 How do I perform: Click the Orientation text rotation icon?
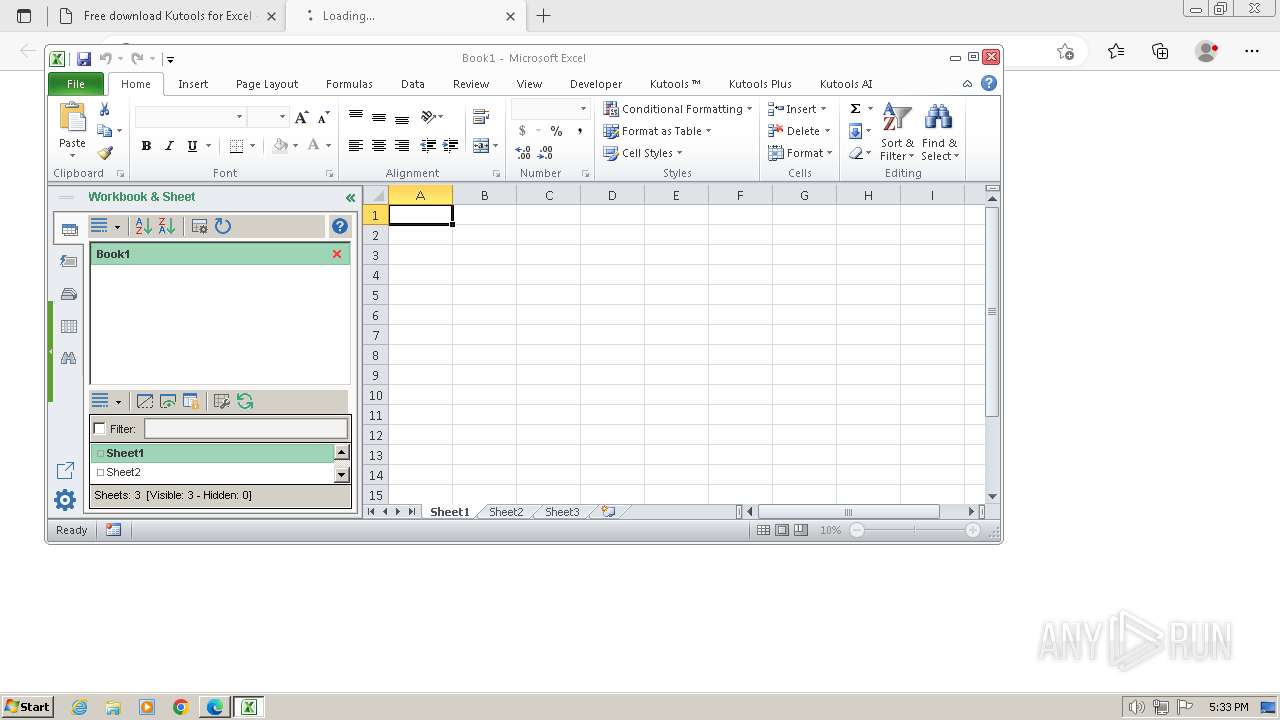point(428,117)
